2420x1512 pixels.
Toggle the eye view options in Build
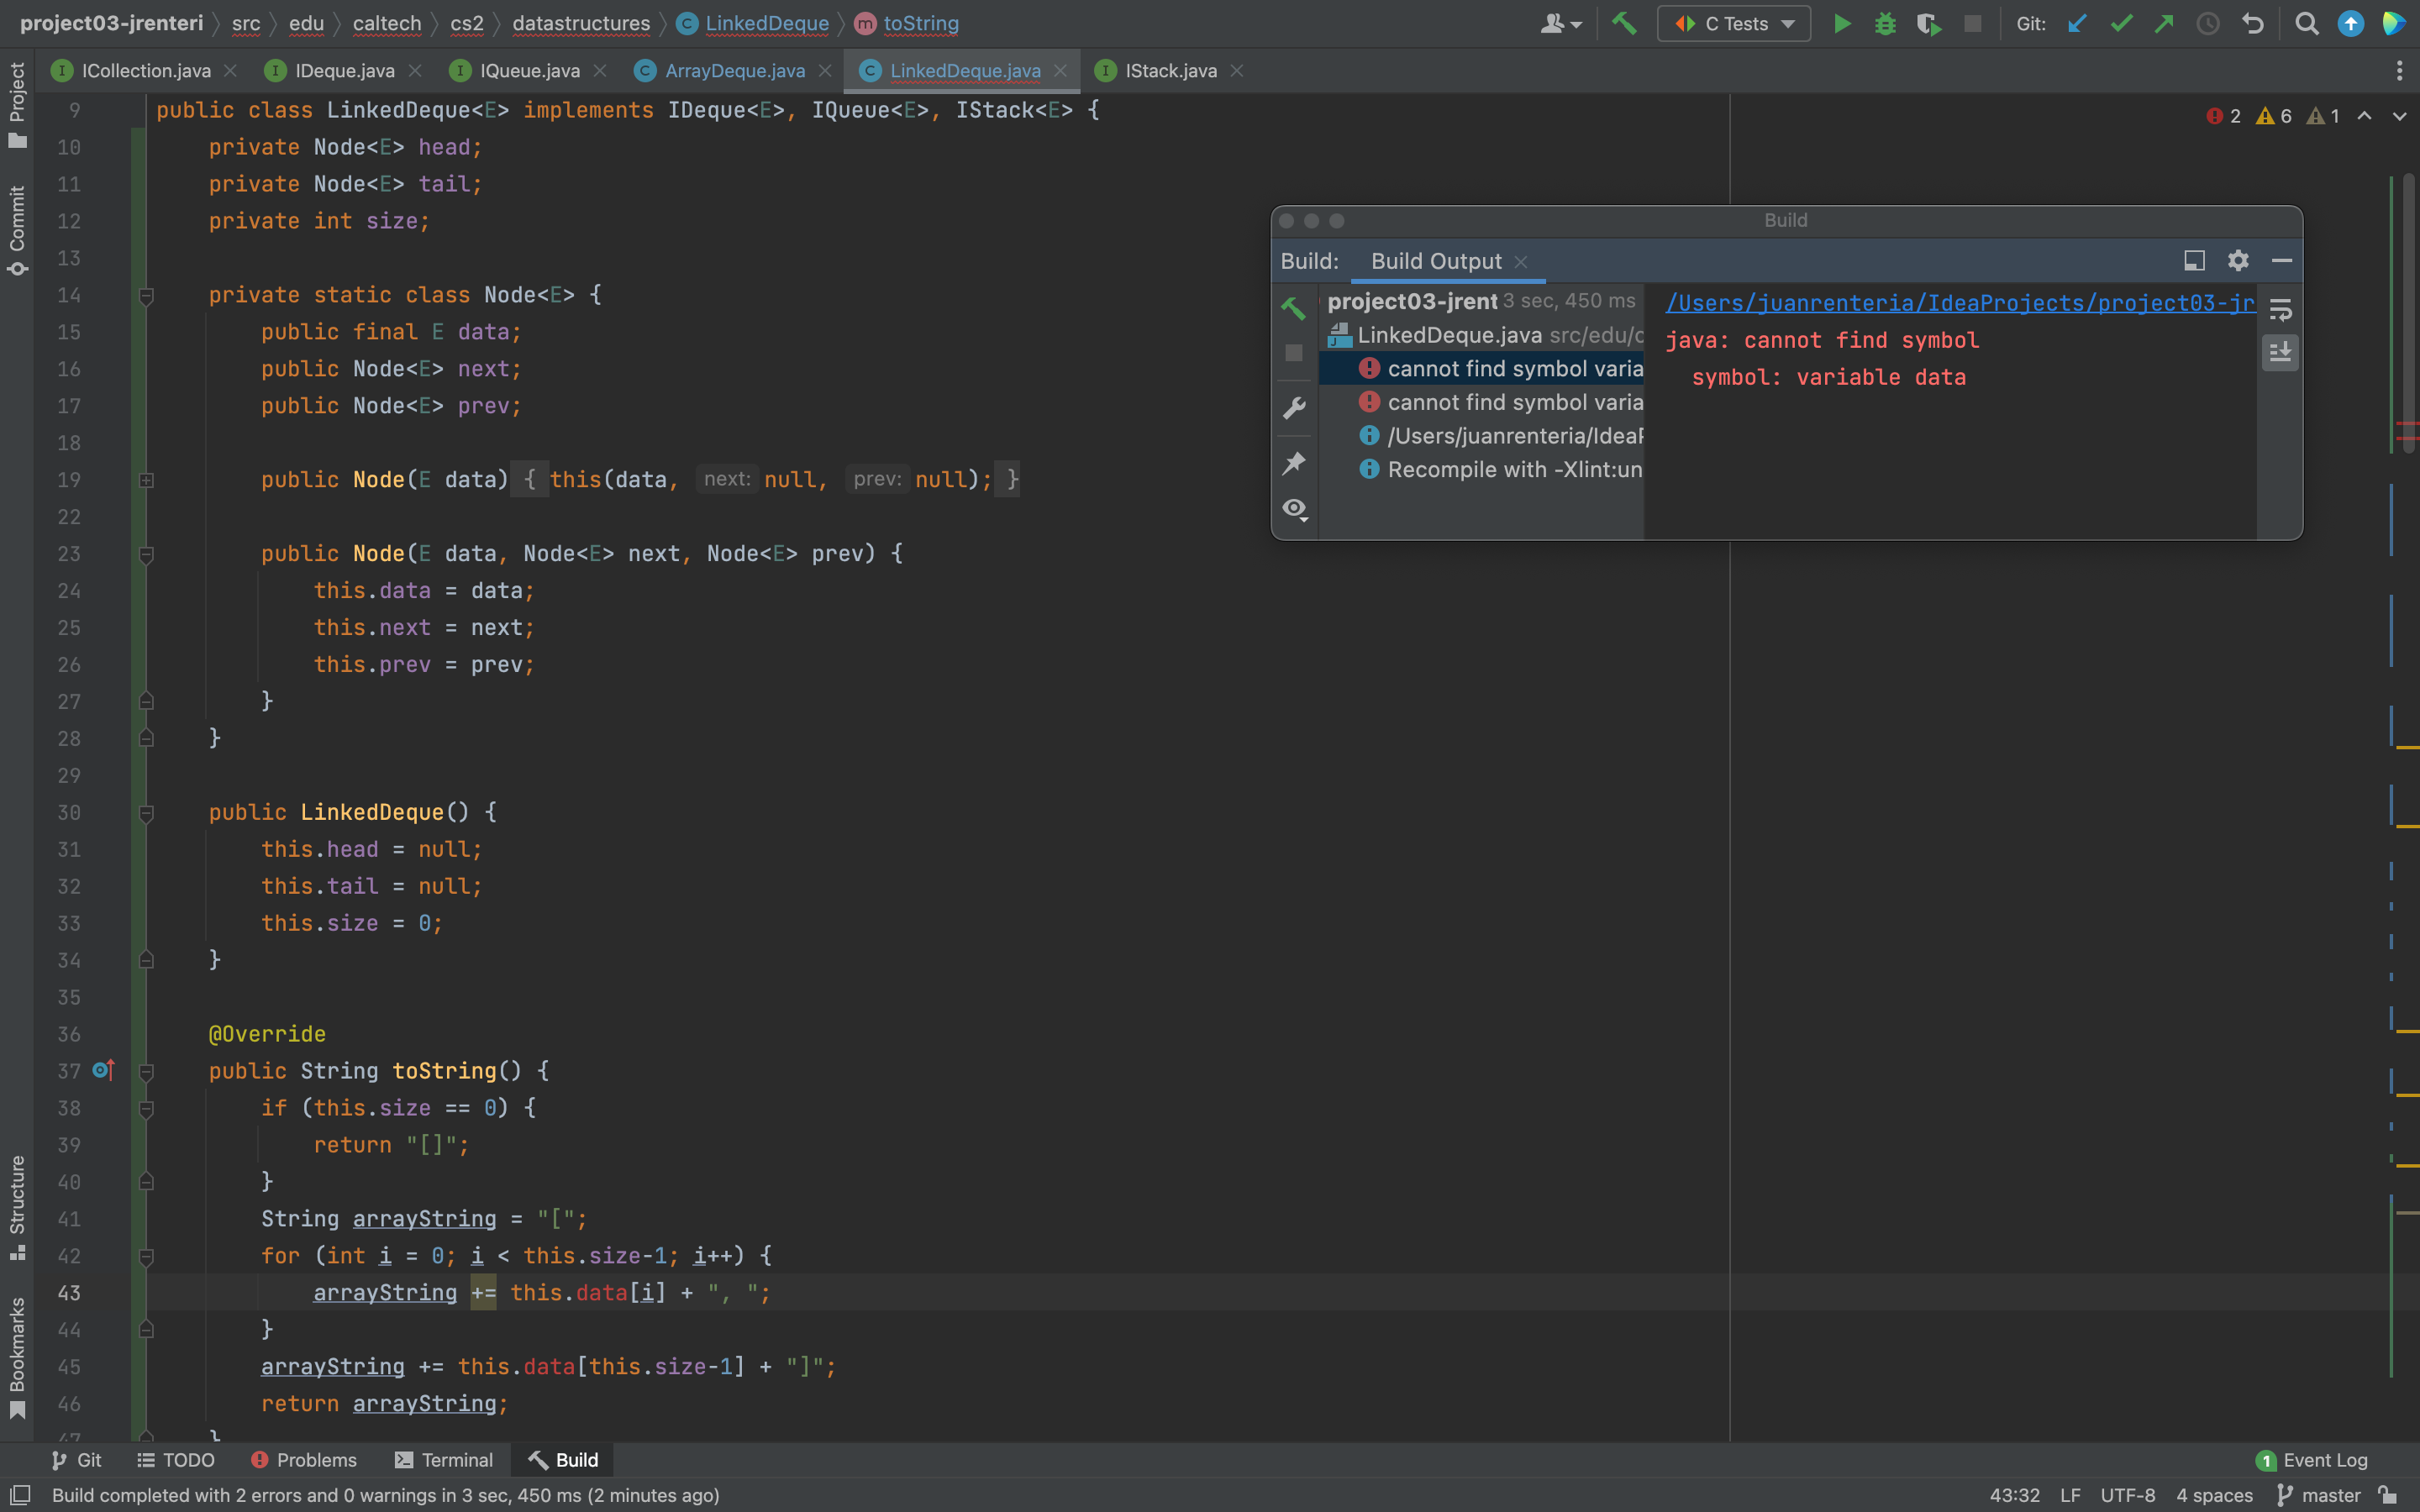(x=1294, y=509)
